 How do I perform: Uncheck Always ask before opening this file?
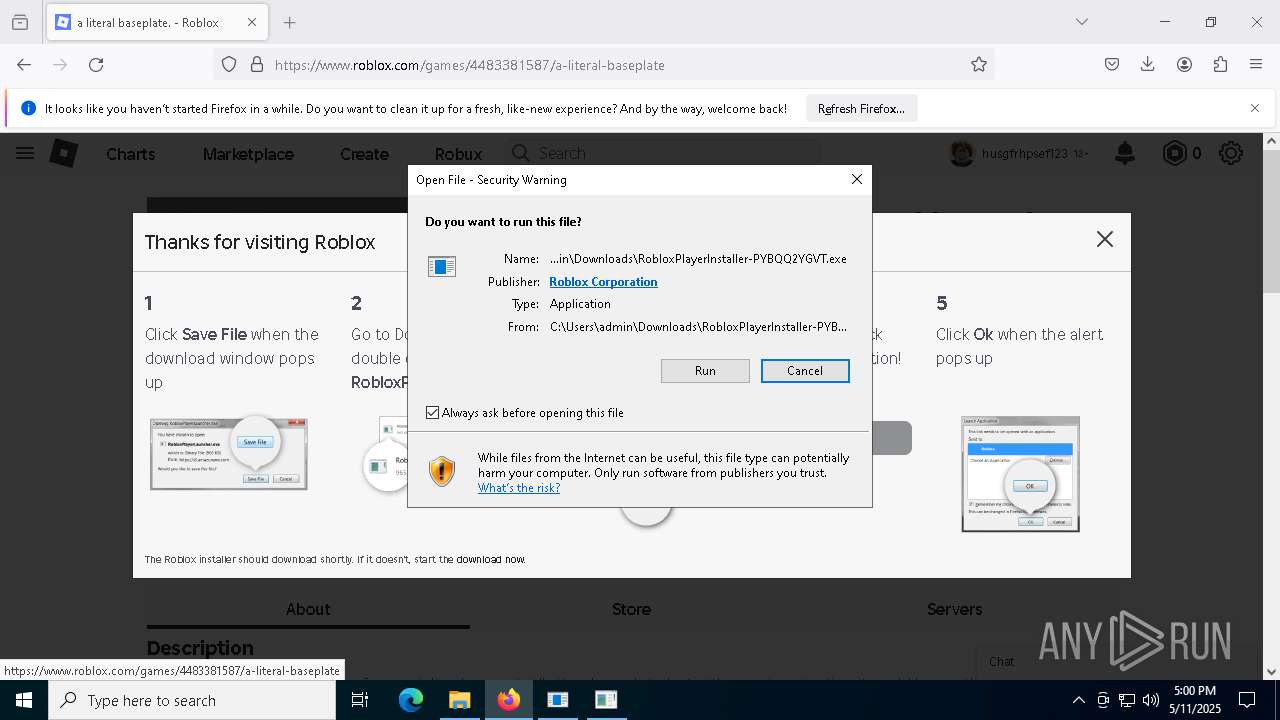[433, 413]
